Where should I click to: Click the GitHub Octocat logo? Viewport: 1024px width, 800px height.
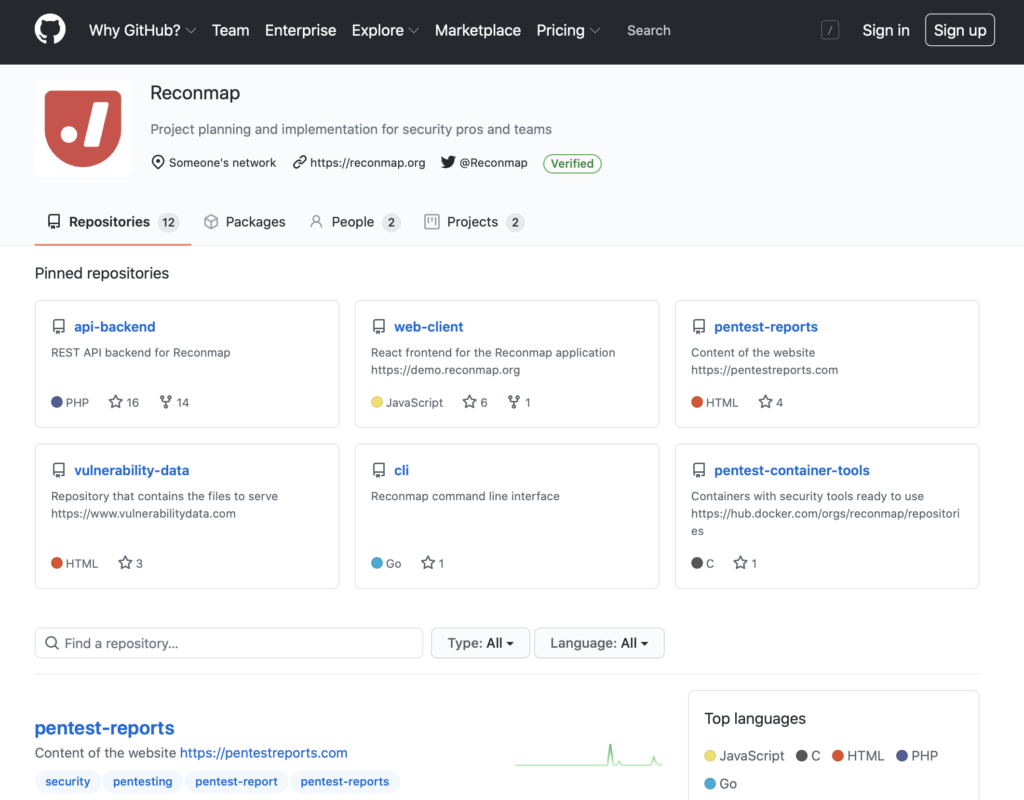coord(50,30)
